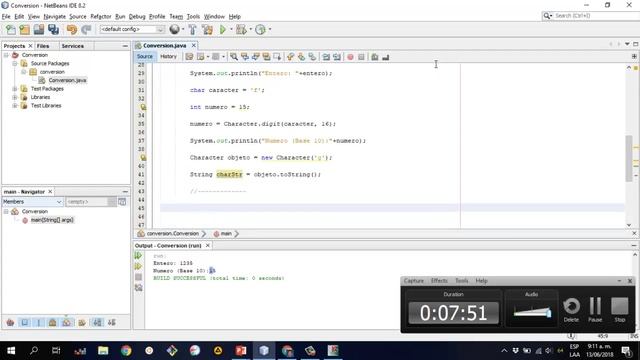Click the Find Selection magnifier icon
This screenshot has height=360, width=640.
click(234, 57)
